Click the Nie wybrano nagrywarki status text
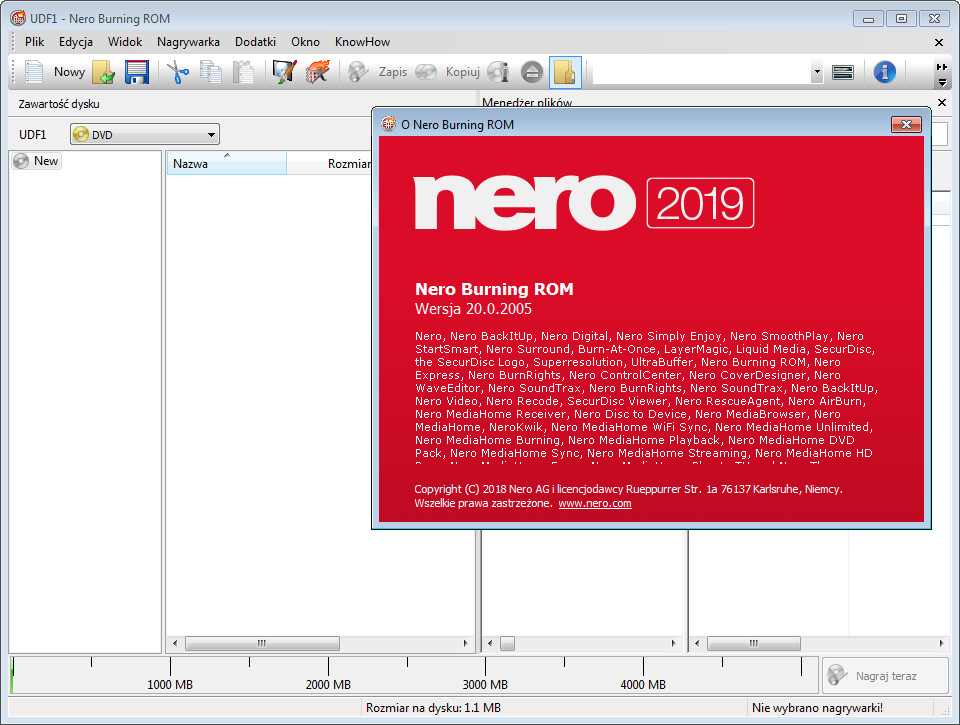 click(817, 708)
